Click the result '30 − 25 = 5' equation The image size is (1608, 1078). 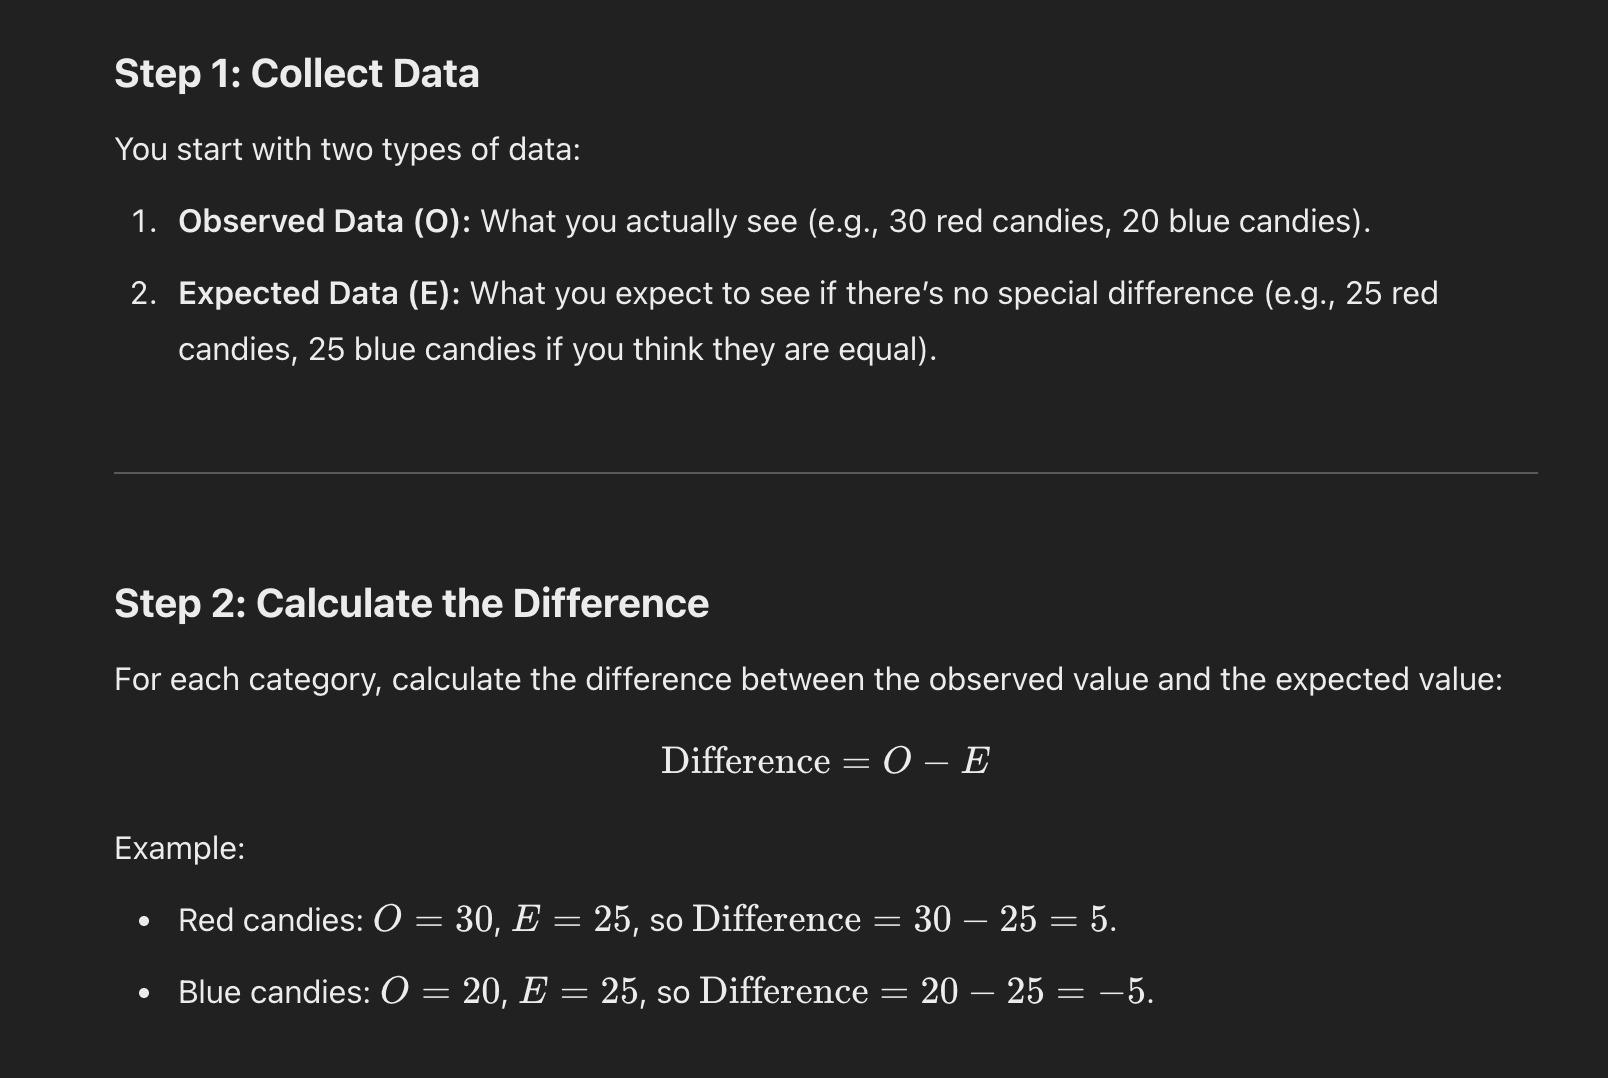pos(1013,919)
